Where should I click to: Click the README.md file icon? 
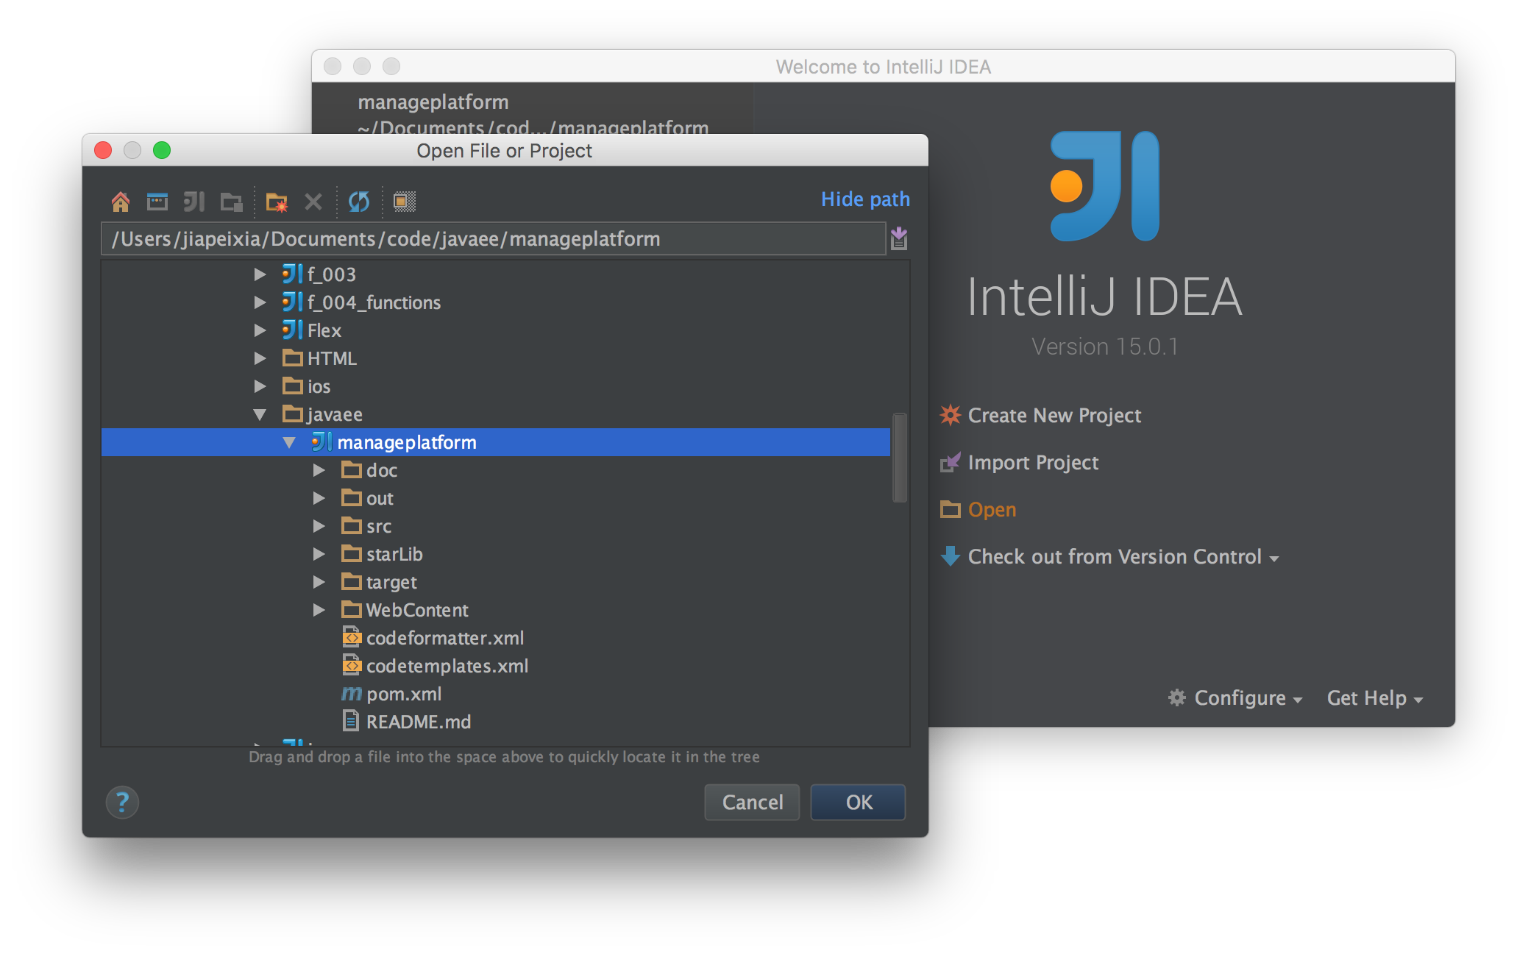[351, 721]
